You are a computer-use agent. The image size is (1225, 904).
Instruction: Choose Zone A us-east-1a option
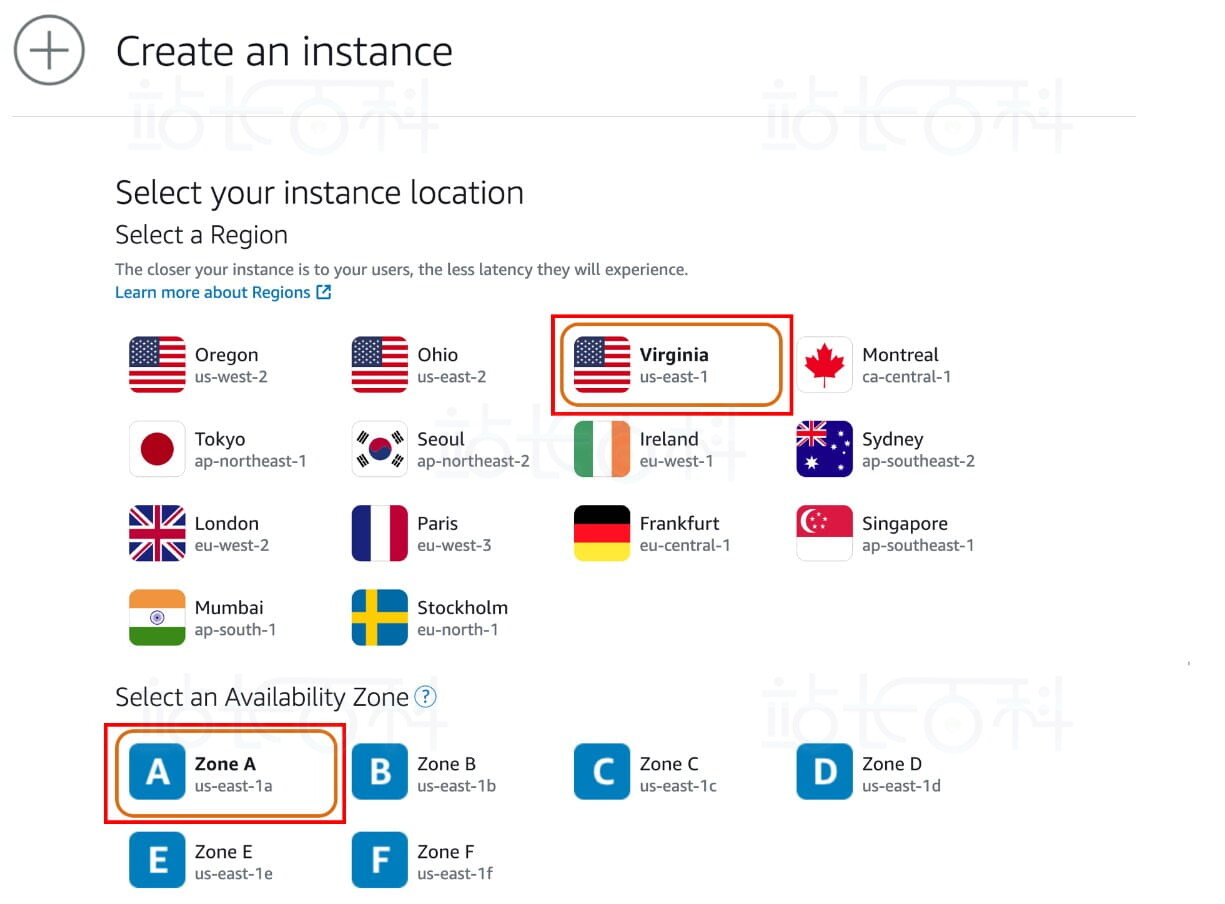point(226,773)
